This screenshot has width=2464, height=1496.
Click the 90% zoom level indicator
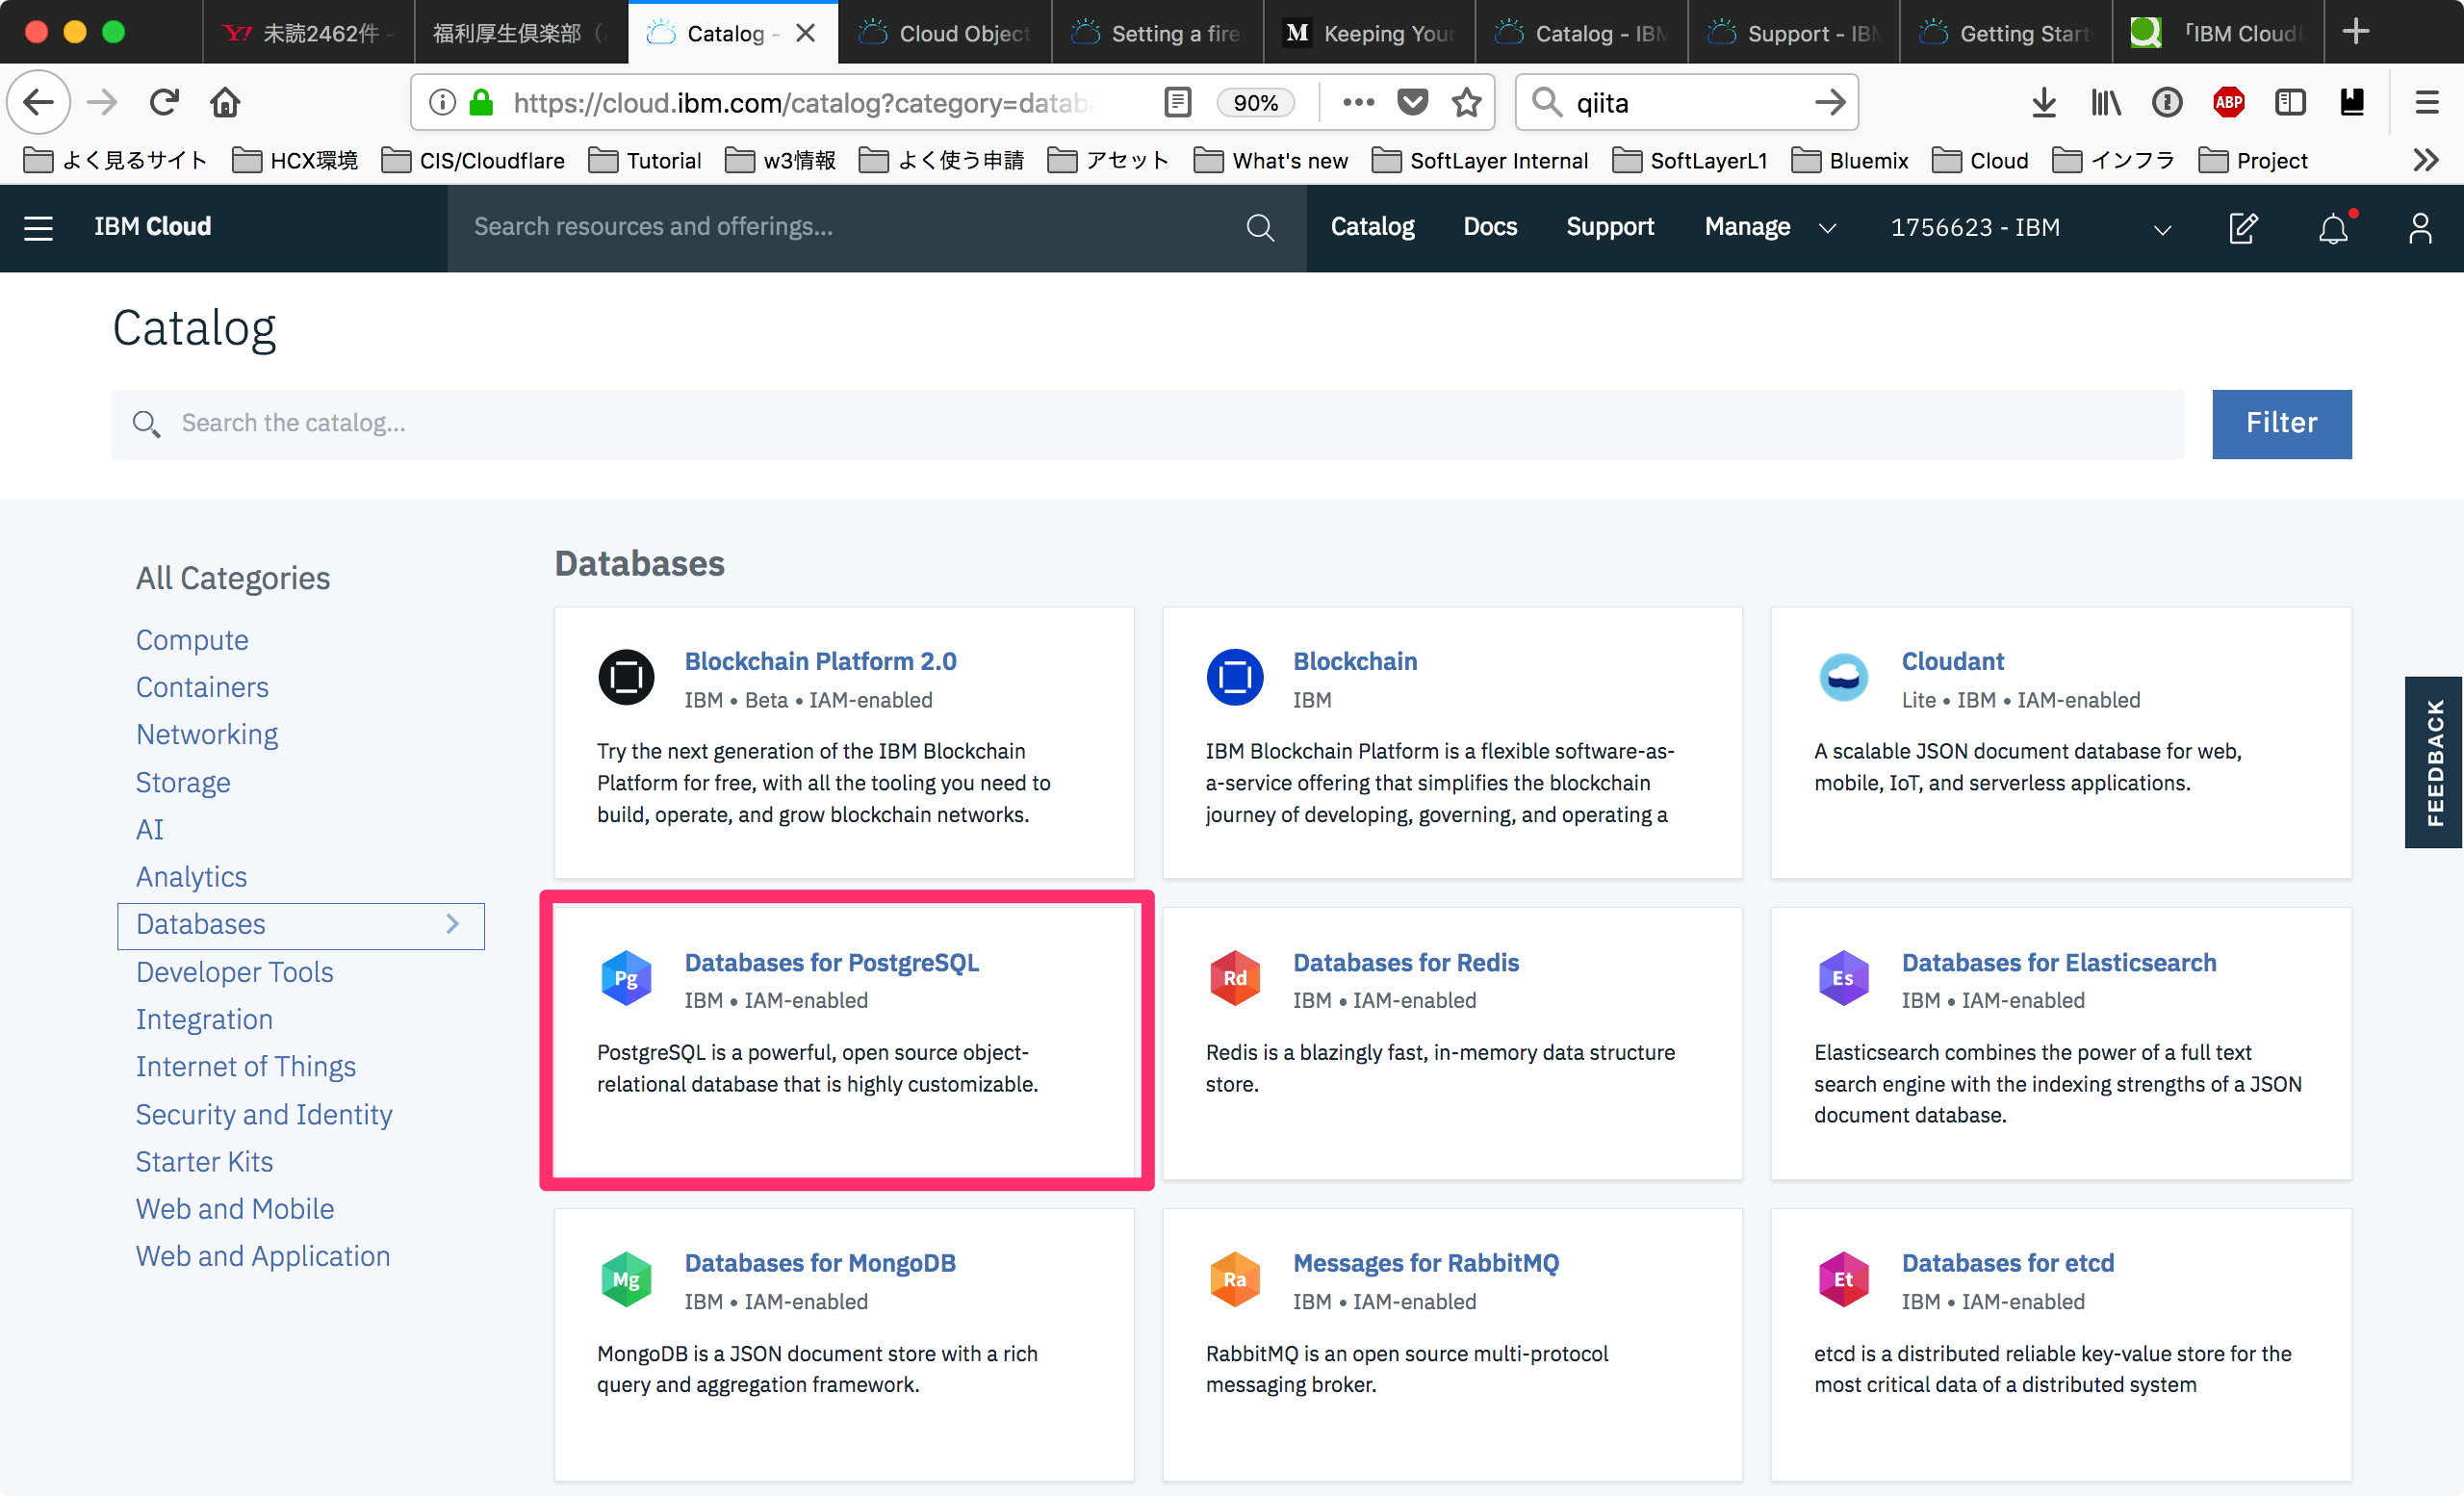(x=1255, y=102)
